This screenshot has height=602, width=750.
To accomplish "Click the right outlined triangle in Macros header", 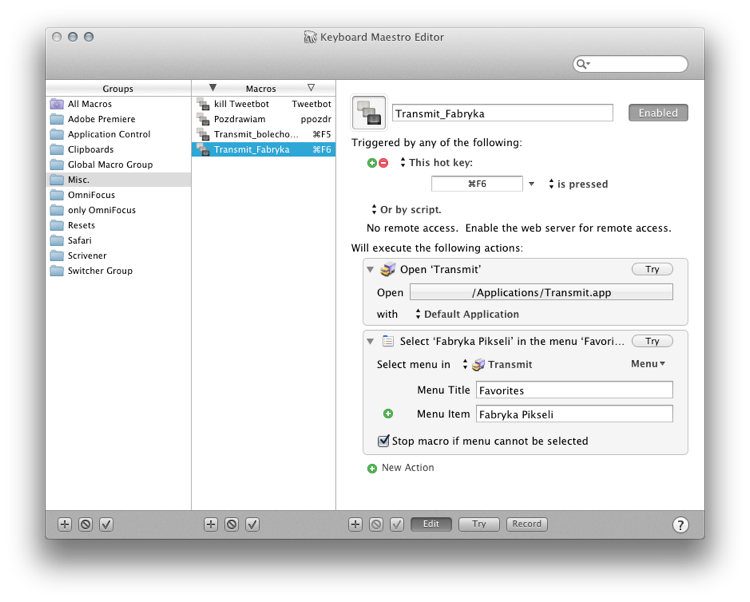I will (311, 88).
